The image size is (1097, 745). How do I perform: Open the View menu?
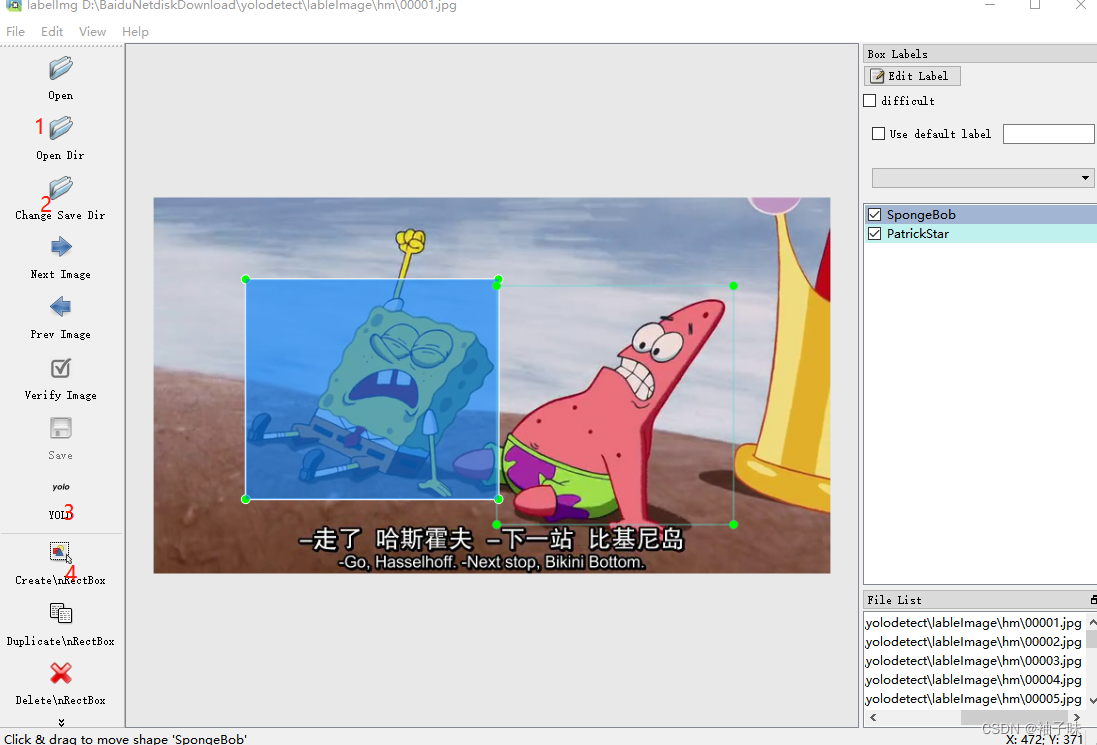point(92,31)
